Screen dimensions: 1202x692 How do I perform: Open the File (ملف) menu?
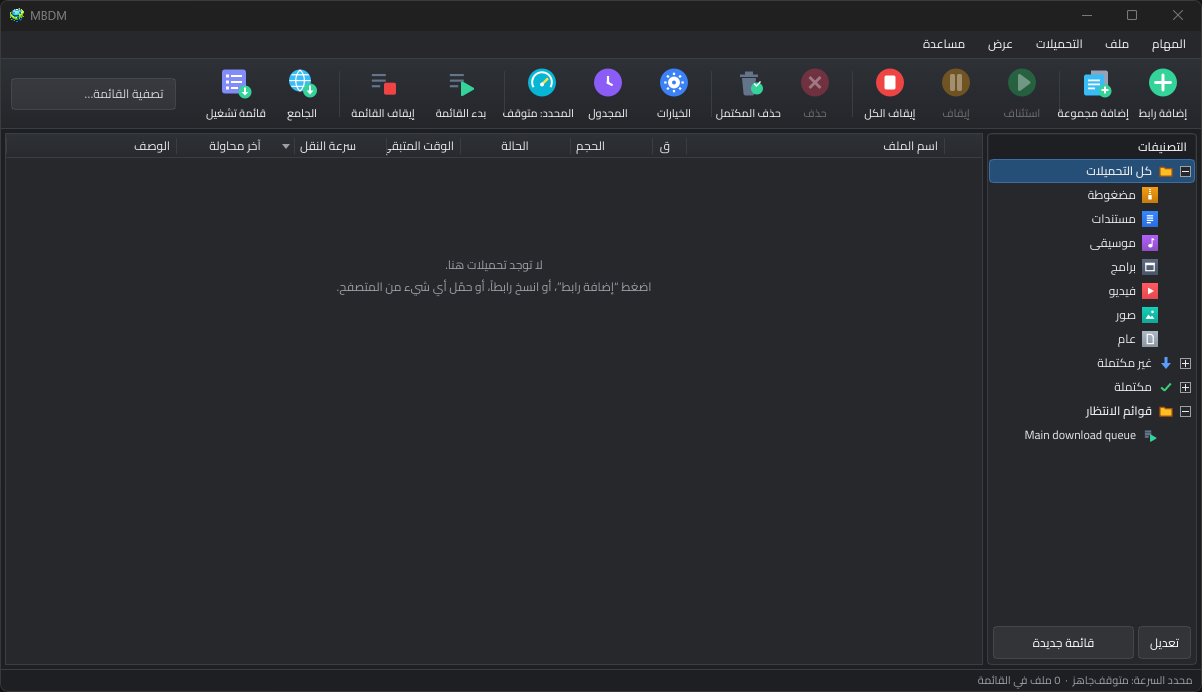(x=1117, y=44)
